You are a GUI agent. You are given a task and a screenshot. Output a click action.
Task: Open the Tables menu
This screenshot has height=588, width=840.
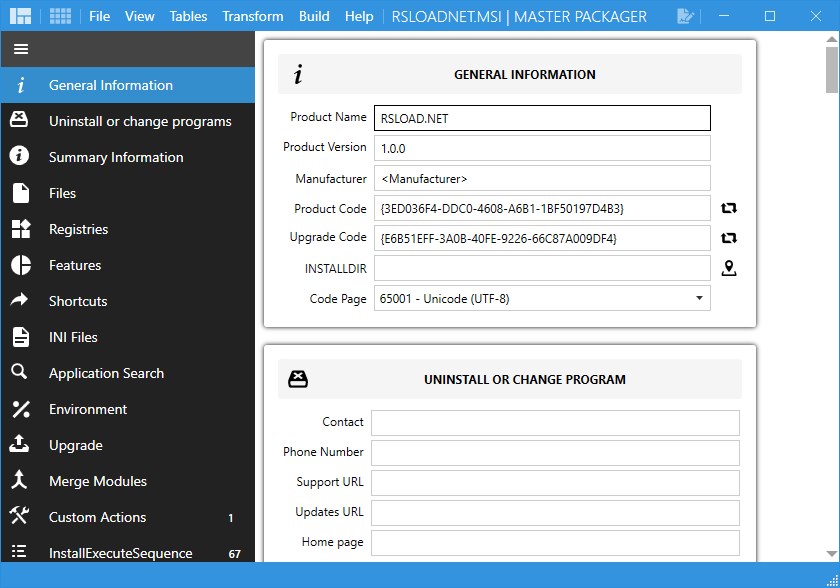tap(189, 17)
